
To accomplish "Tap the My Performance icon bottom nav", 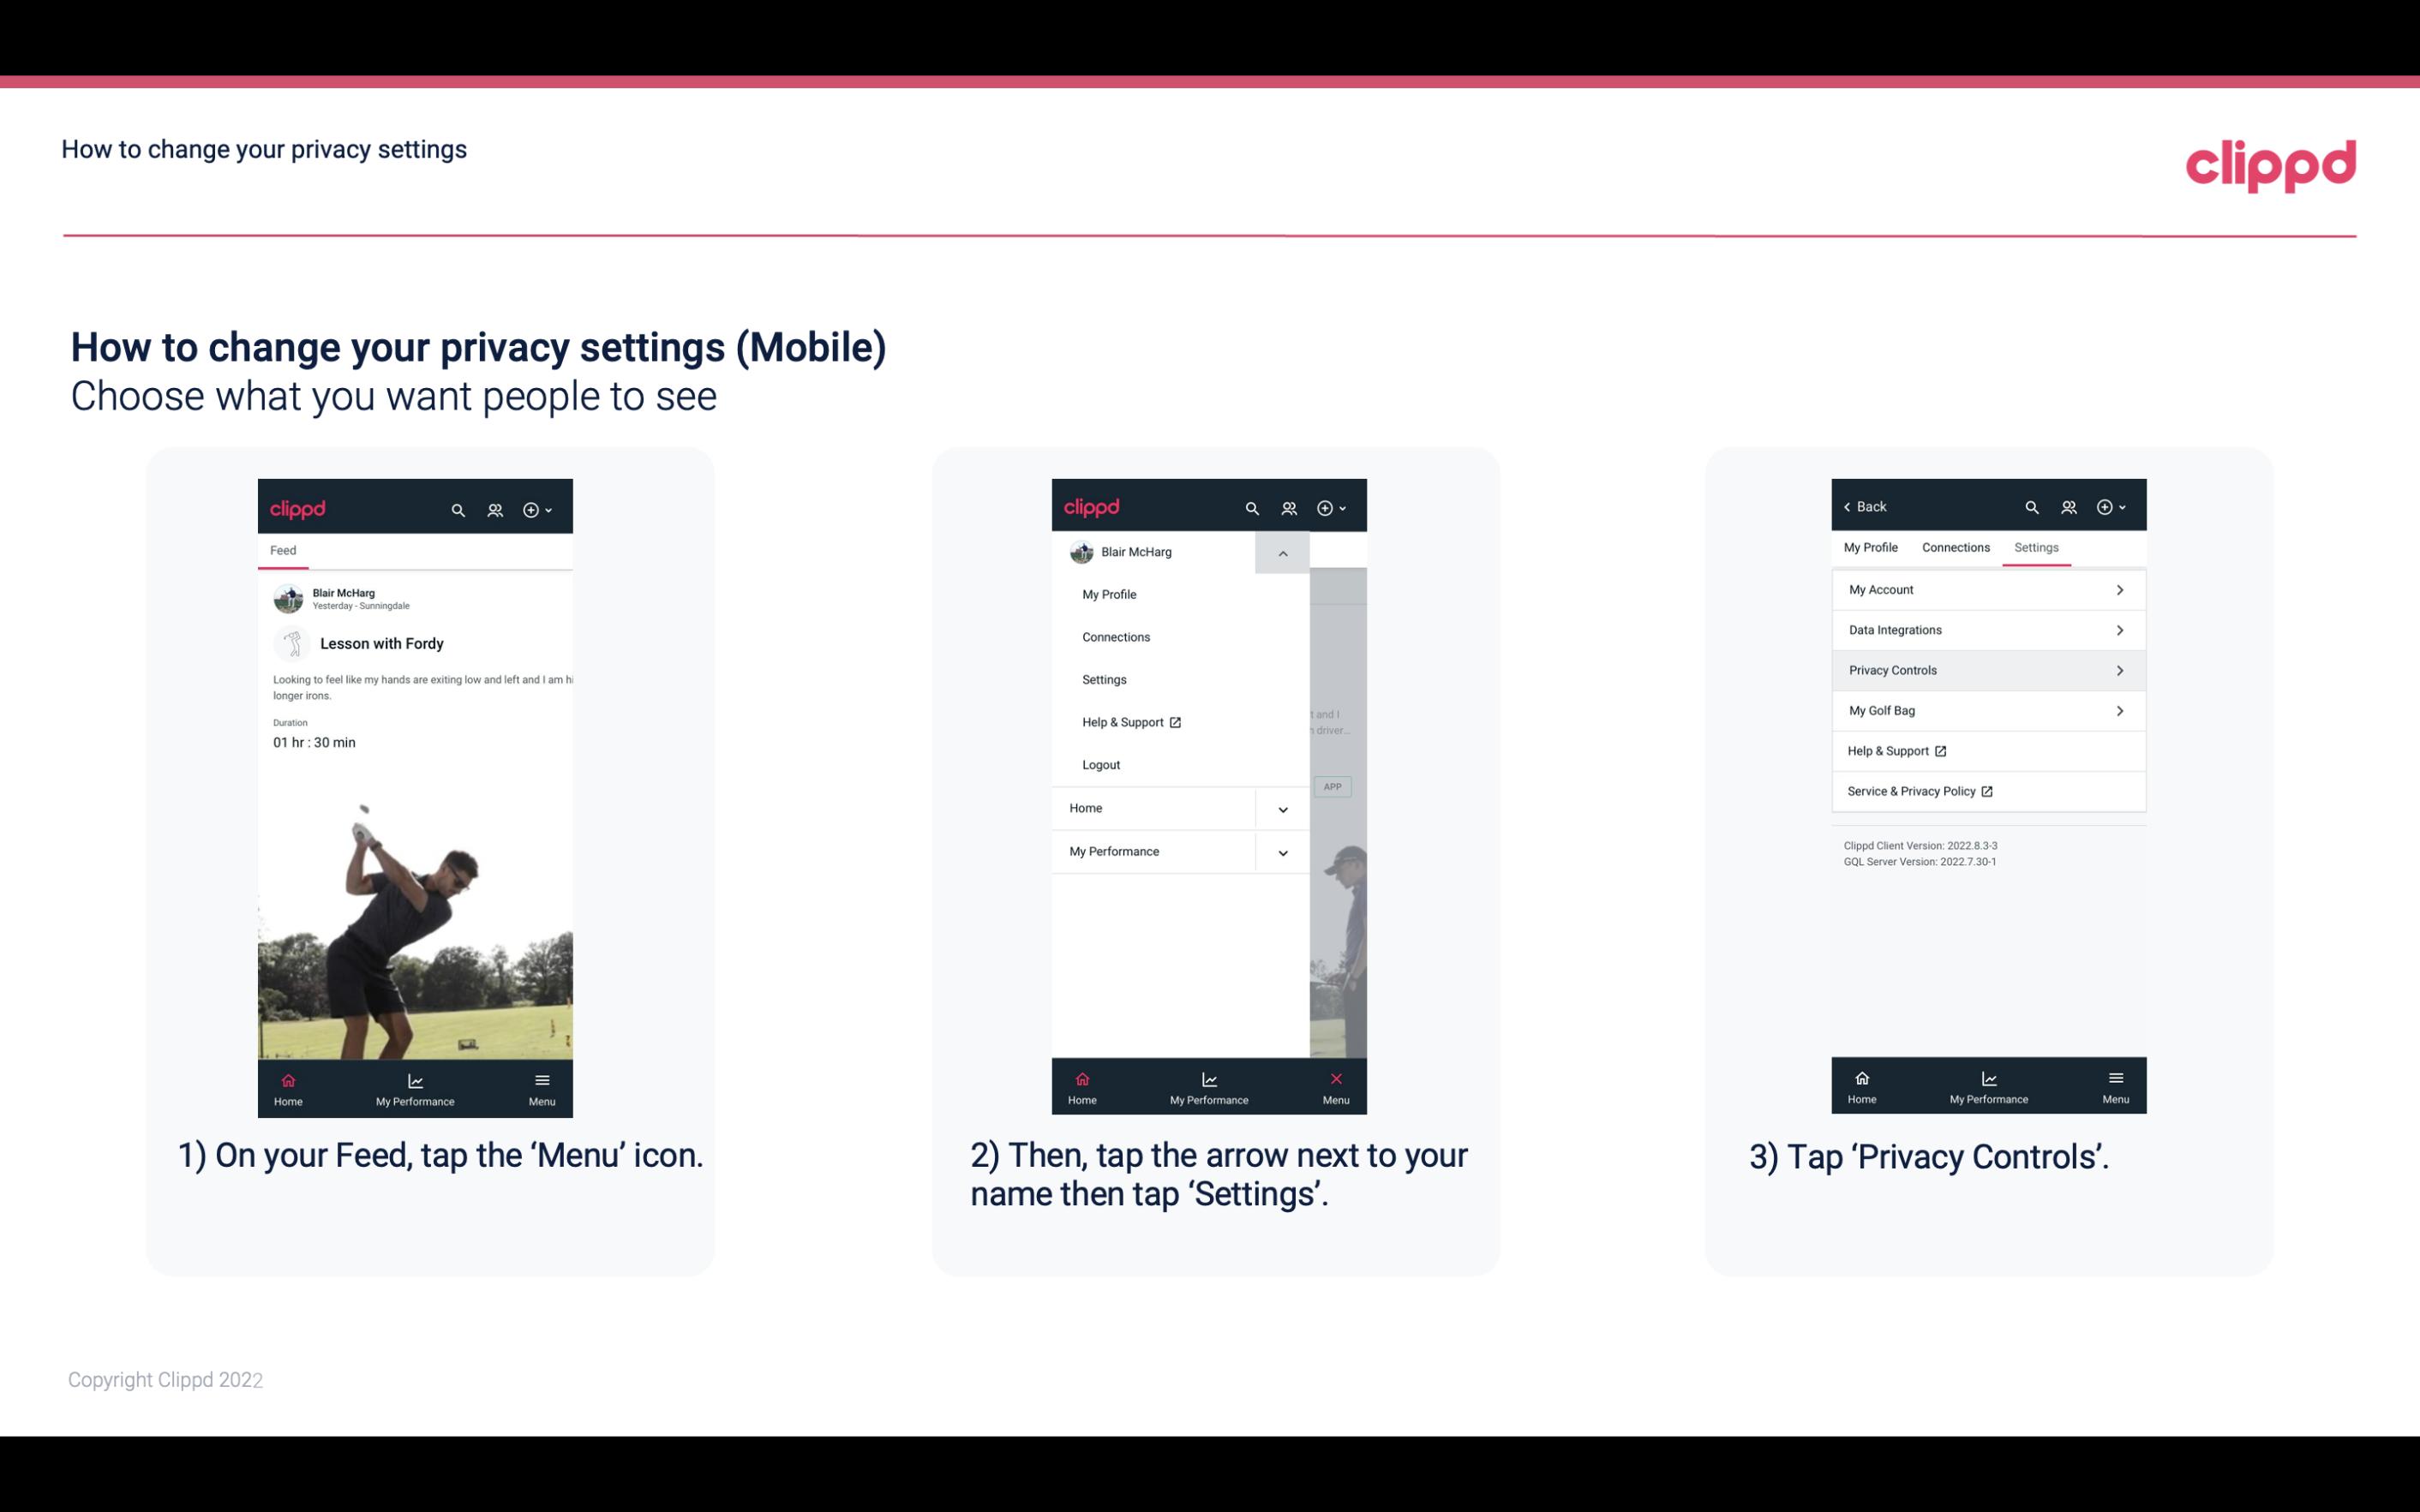I will click(413, 1085).
